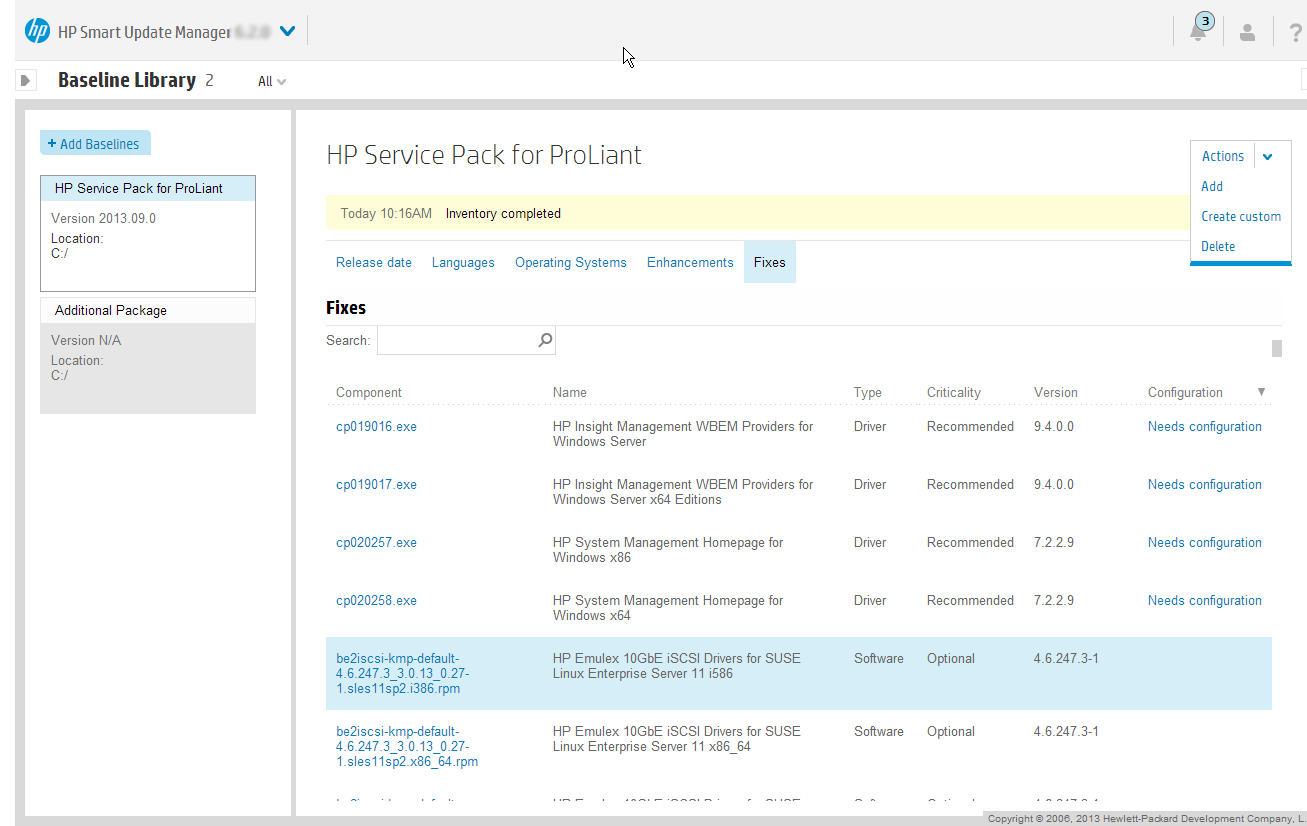Open the Actions dropdown chevron
Image resolution: width=1307 pixels, height=826 pixels.
click(1268, 156)
